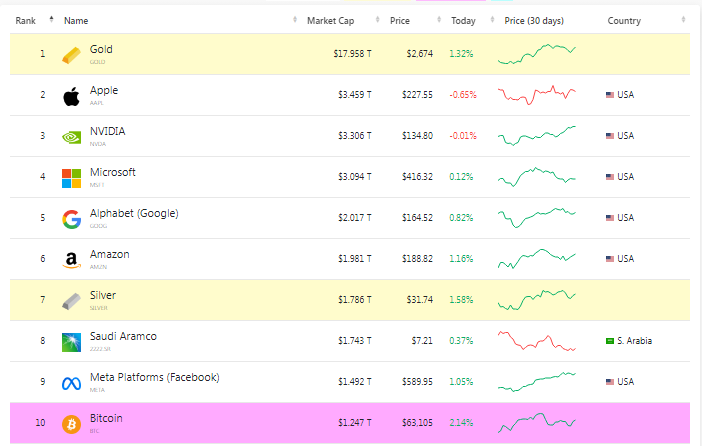Click Microsoft price $416.32
This screenshot has width=702, height=446.
[417, 177]
